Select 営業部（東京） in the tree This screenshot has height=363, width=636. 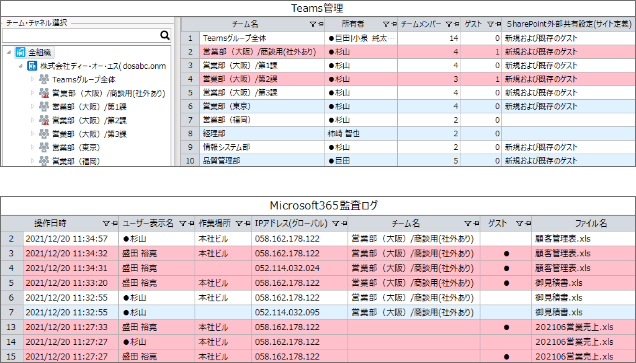tap(76, 147)
